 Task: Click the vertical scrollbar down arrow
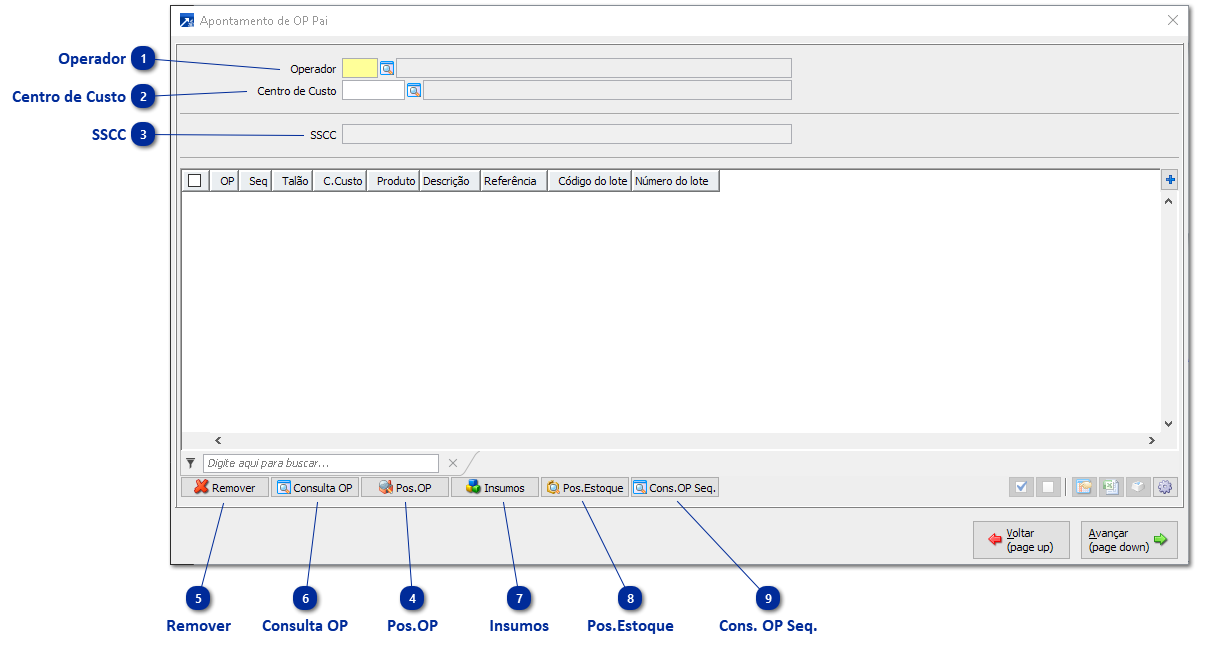1168,424
